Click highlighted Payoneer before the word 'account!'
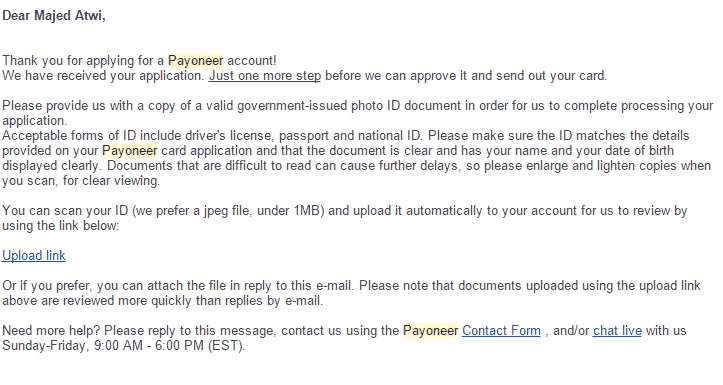The height and width of the screenshot is (385, 723). (x=196, y=60)
